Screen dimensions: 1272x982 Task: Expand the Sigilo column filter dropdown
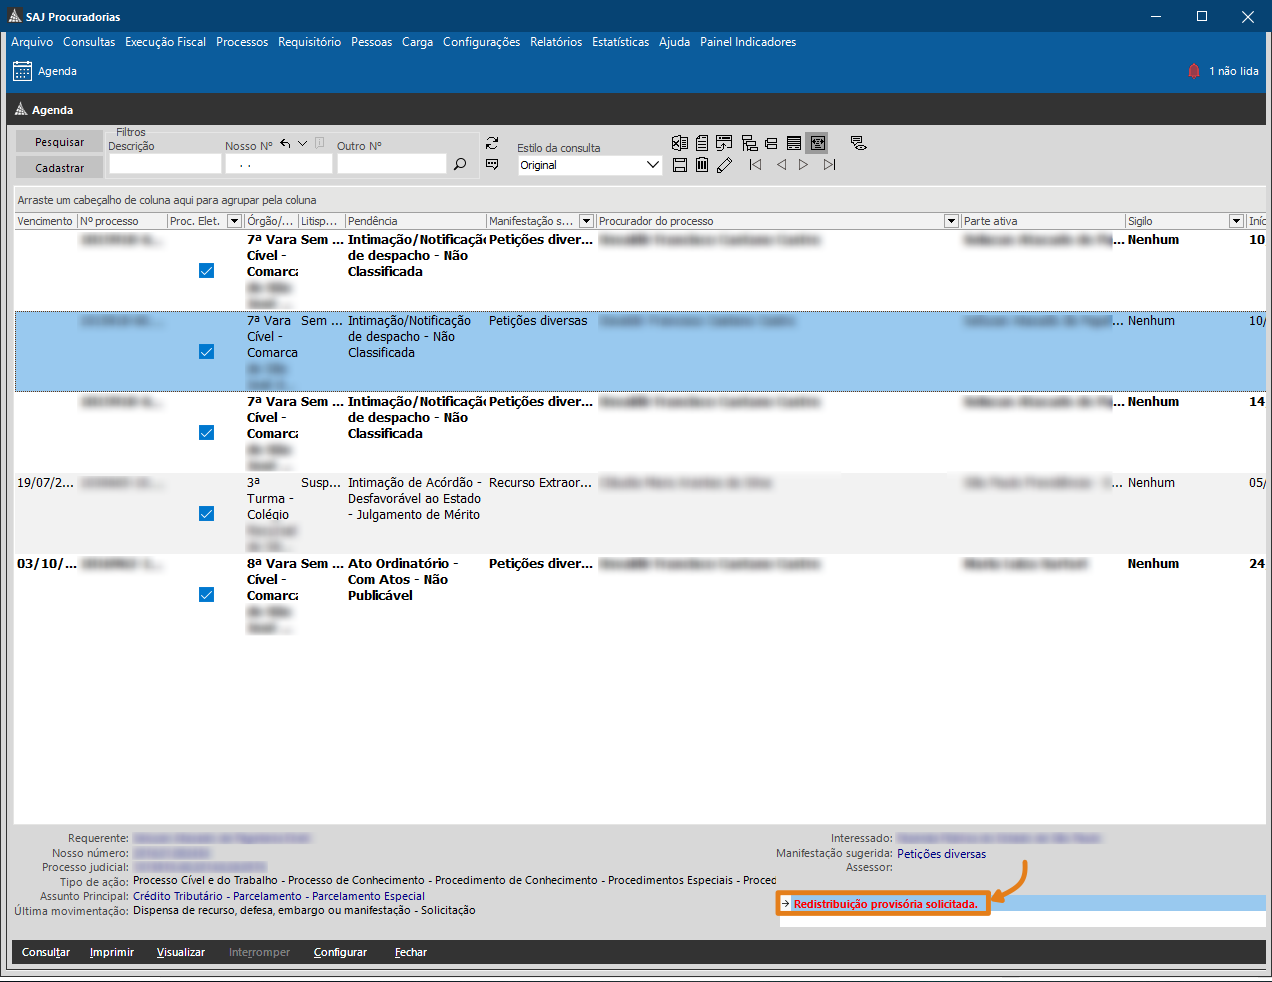pos(1236,221)
